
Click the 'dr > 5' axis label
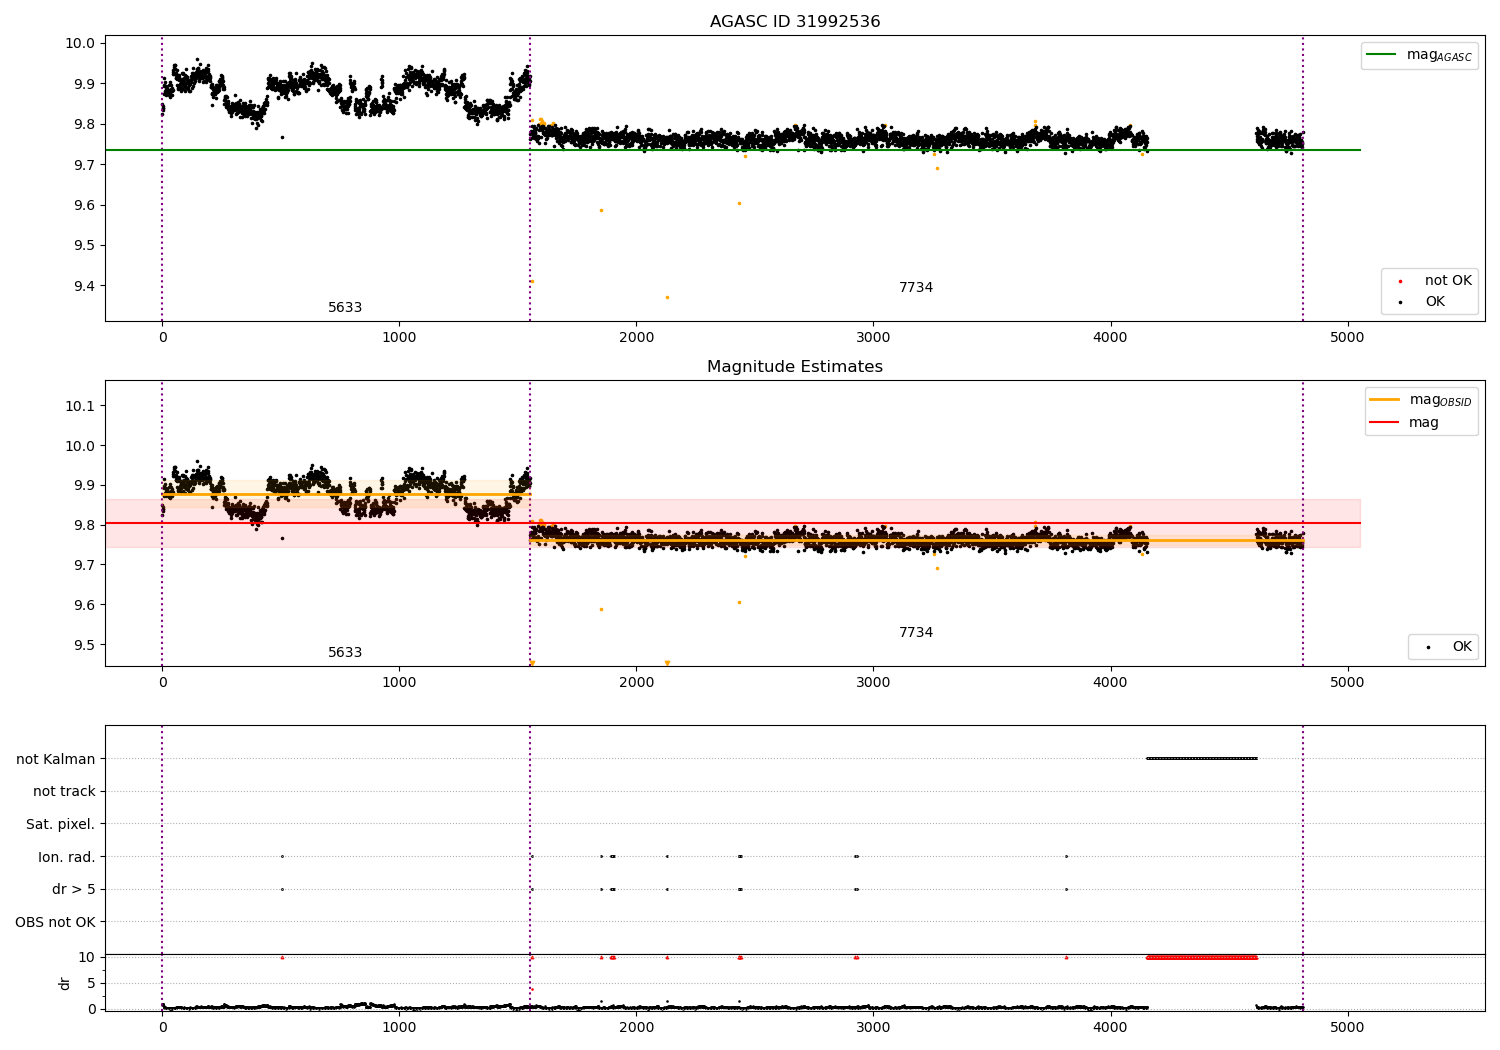coord(74,889)
